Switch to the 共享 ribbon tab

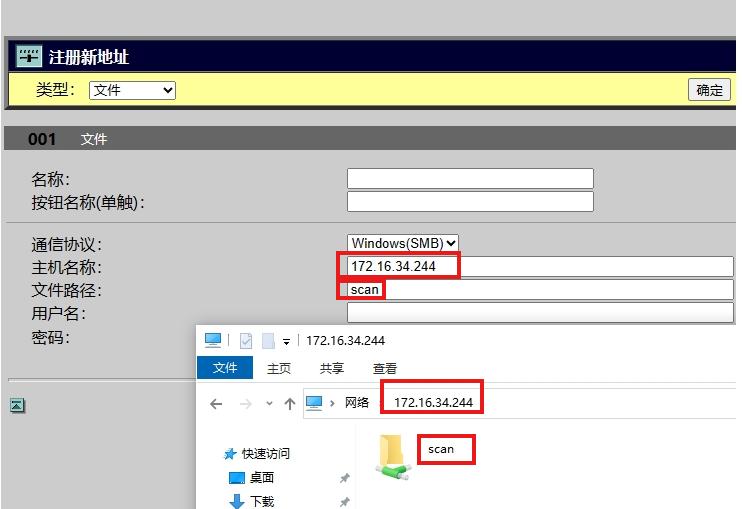tap(331, 368)
